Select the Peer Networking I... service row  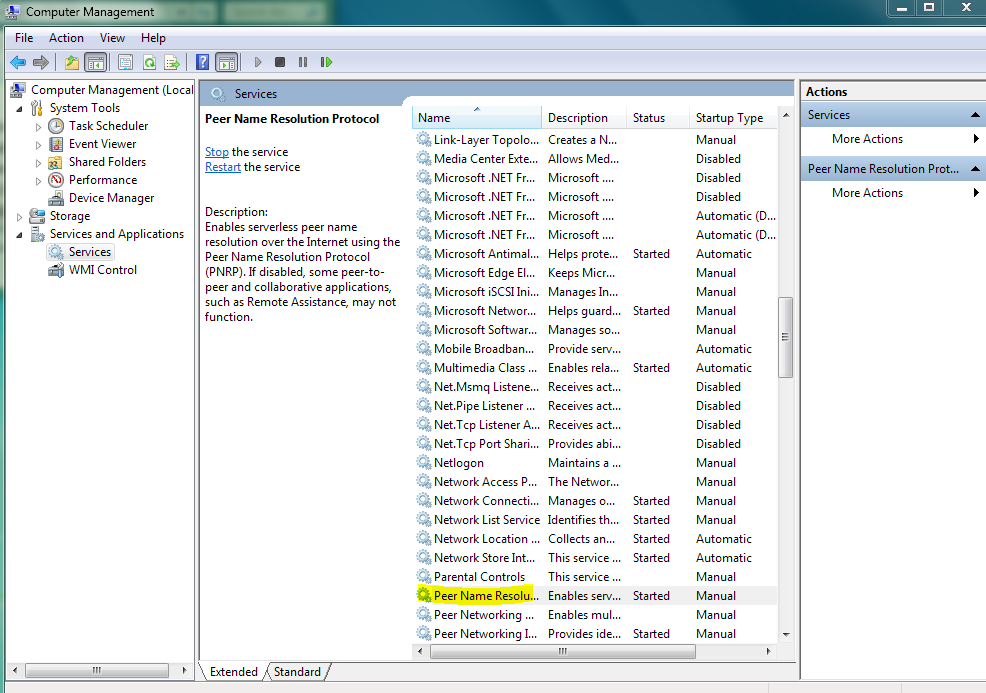(x=595, y=633)
